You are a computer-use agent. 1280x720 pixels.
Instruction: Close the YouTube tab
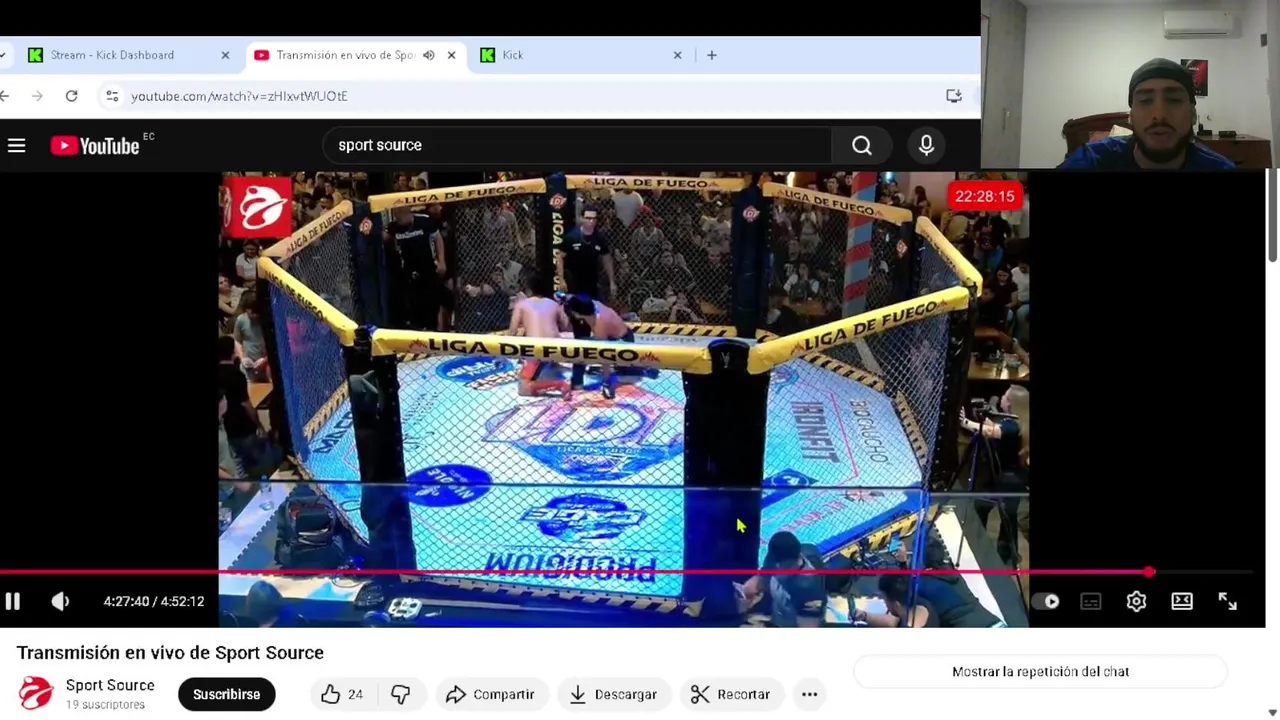coord(451,55)
